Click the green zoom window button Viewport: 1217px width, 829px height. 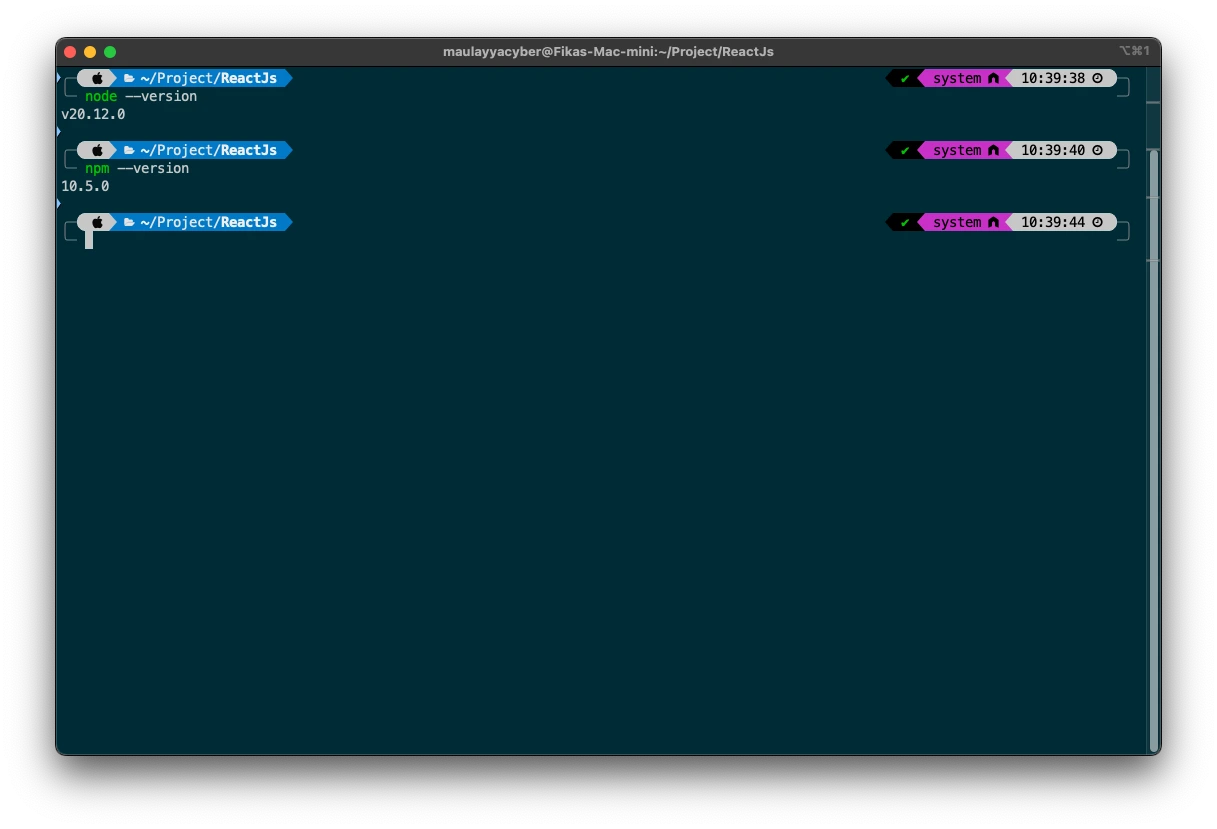click(110, 52)
